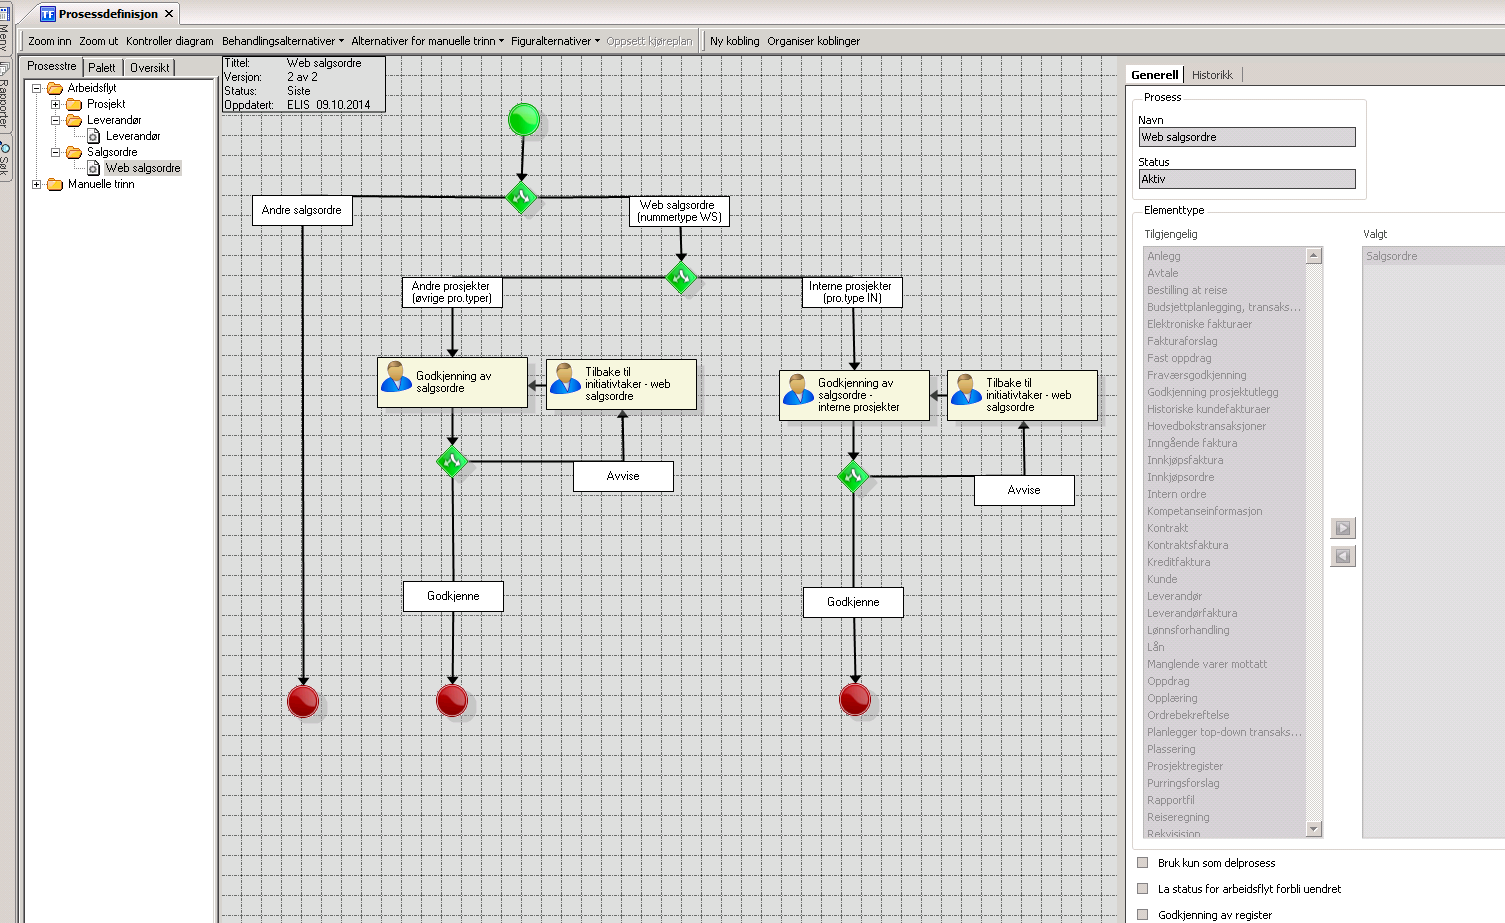The width and height of the screenshot is (1505, 923).
Task: Collapse the Salgsordre folder node
Action: [x=56, y=152]
